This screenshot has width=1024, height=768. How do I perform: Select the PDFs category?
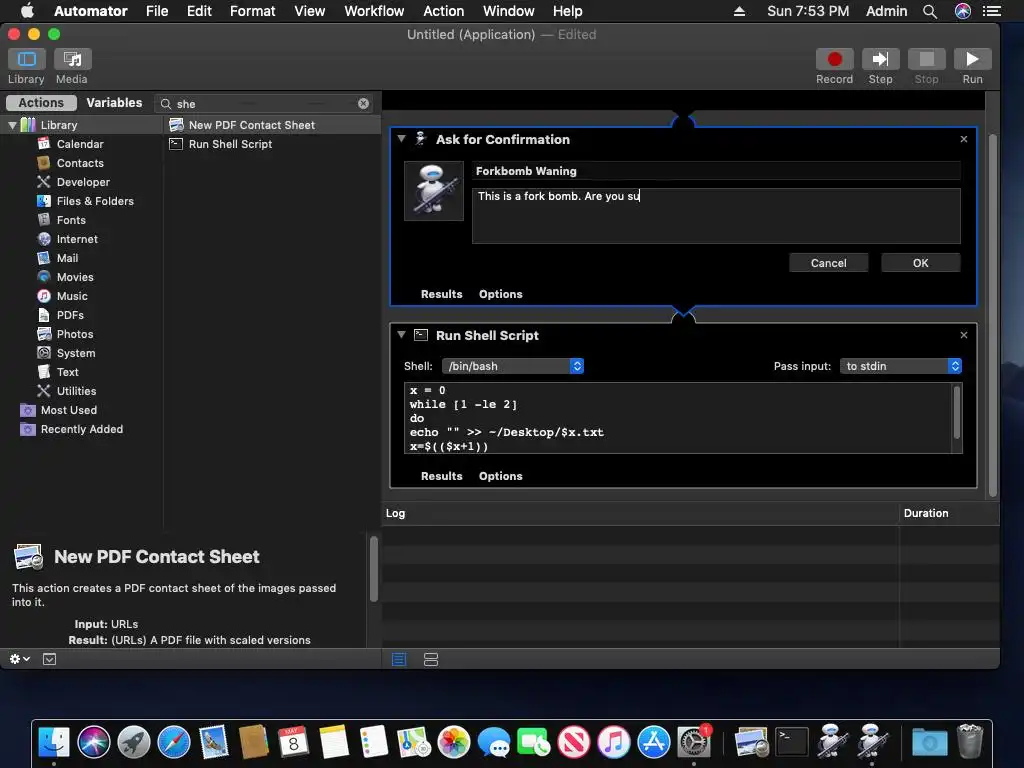tap(70, 315)
